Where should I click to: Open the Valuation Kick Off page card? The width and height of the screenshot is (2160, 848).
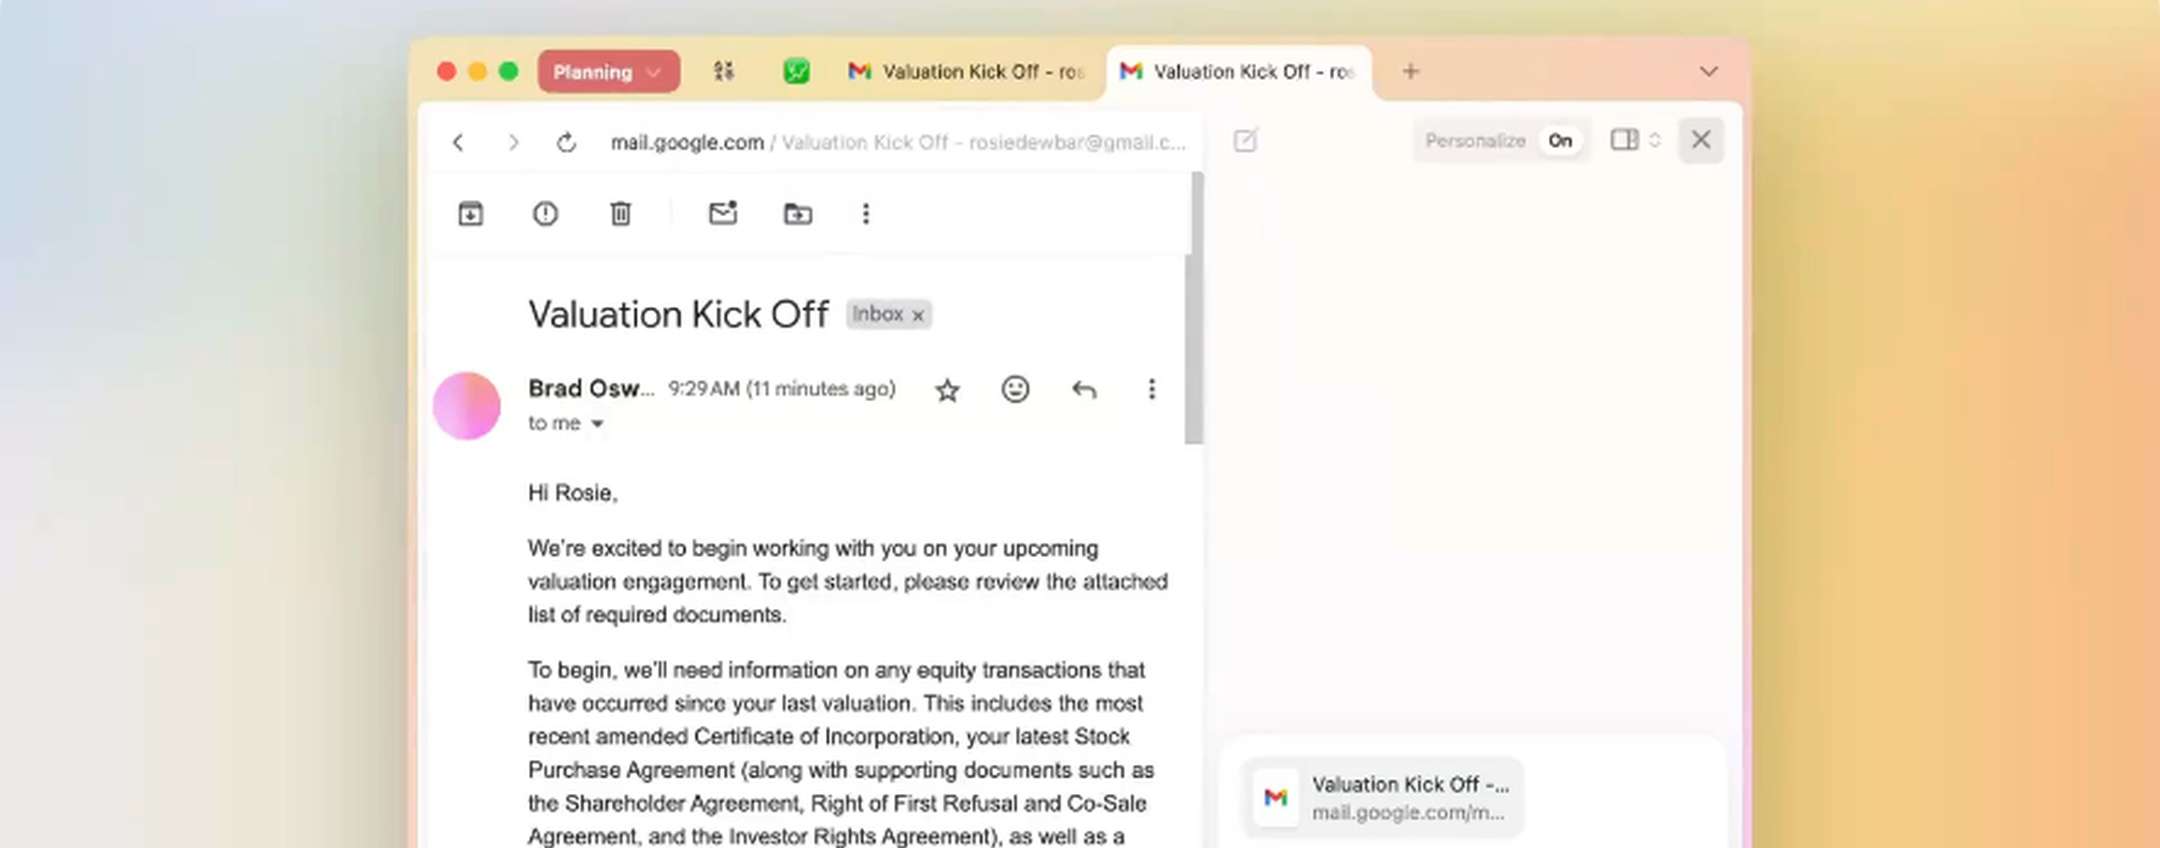[x=1383, y=797]
